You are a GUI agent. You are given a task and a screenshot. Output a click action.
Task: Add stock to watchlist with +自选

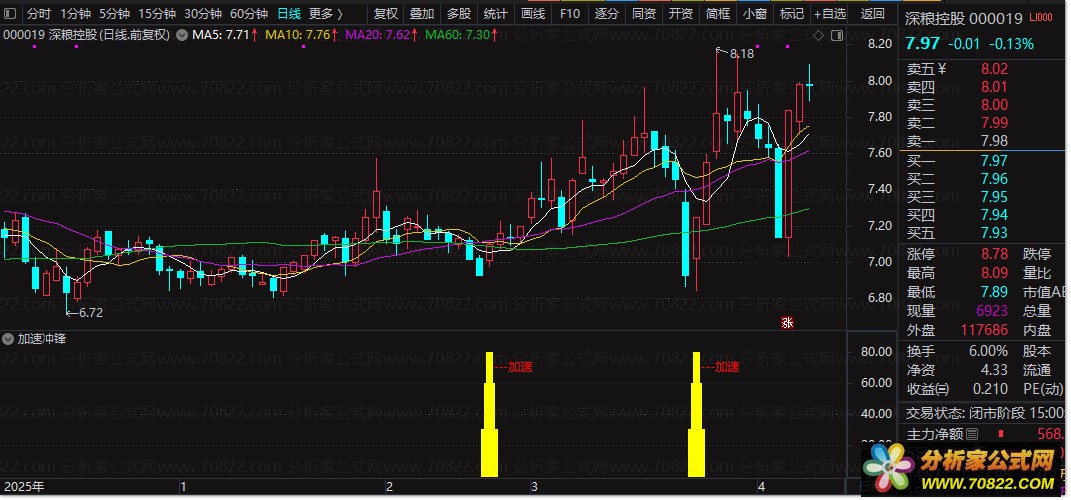[830, 13]
